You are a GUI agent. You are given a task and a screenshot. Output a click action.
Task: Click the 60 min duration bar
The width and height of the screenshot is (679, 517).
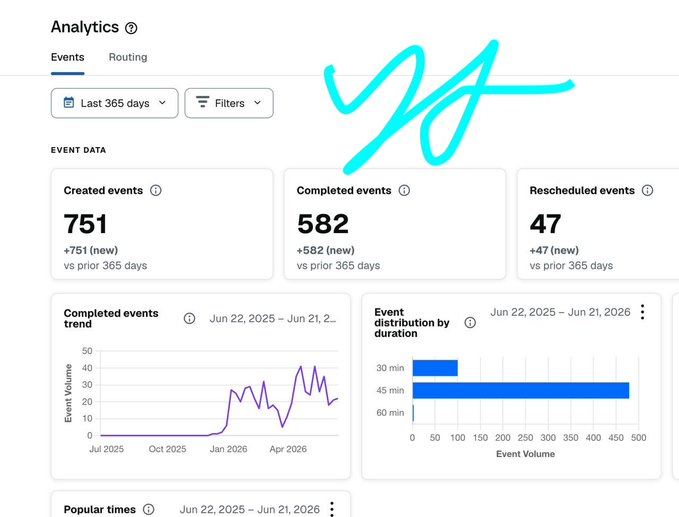[413, 413]
